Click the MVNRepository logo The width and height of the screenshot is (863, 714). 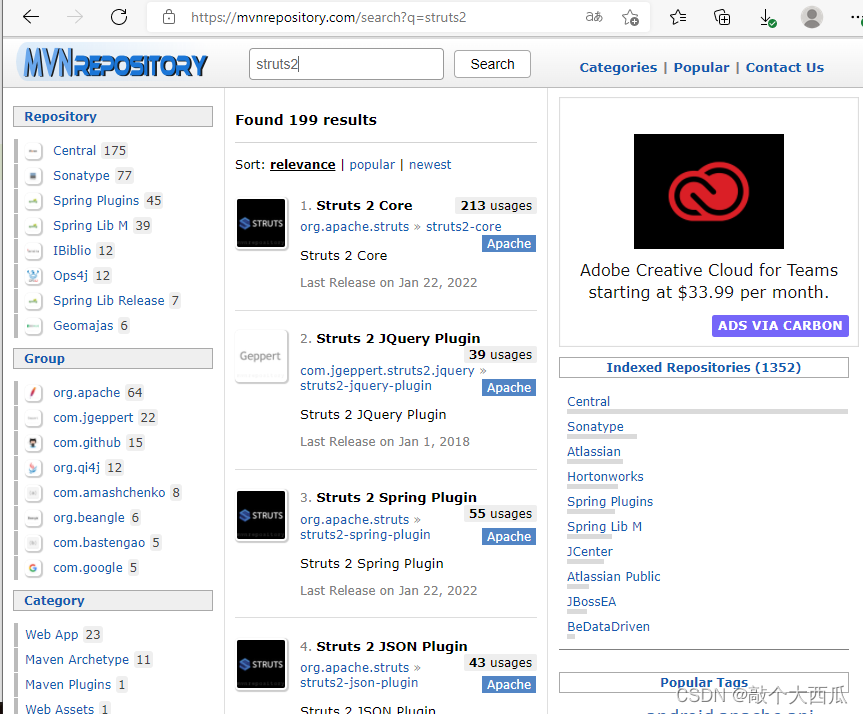(114, 63)
